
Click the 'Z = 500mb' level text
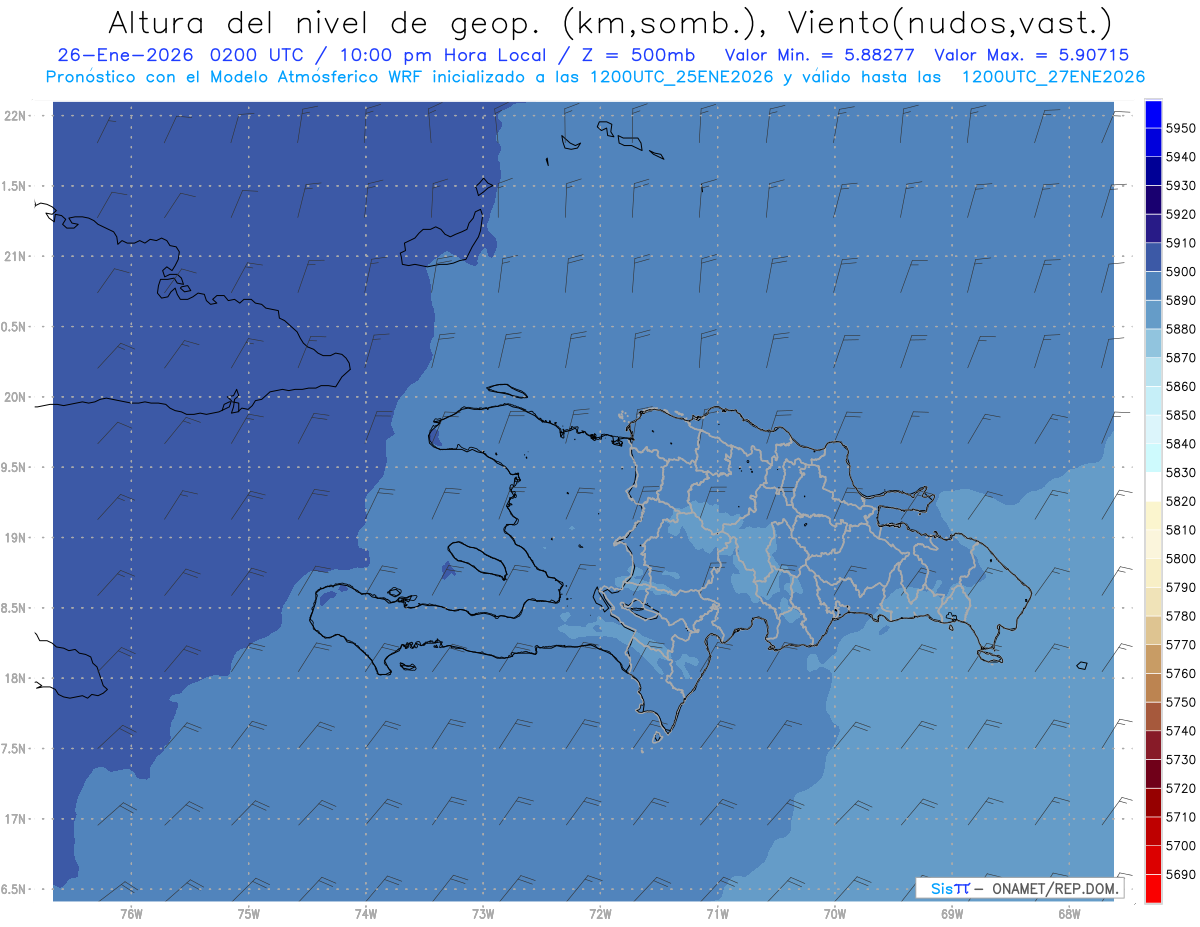[633, 55]
